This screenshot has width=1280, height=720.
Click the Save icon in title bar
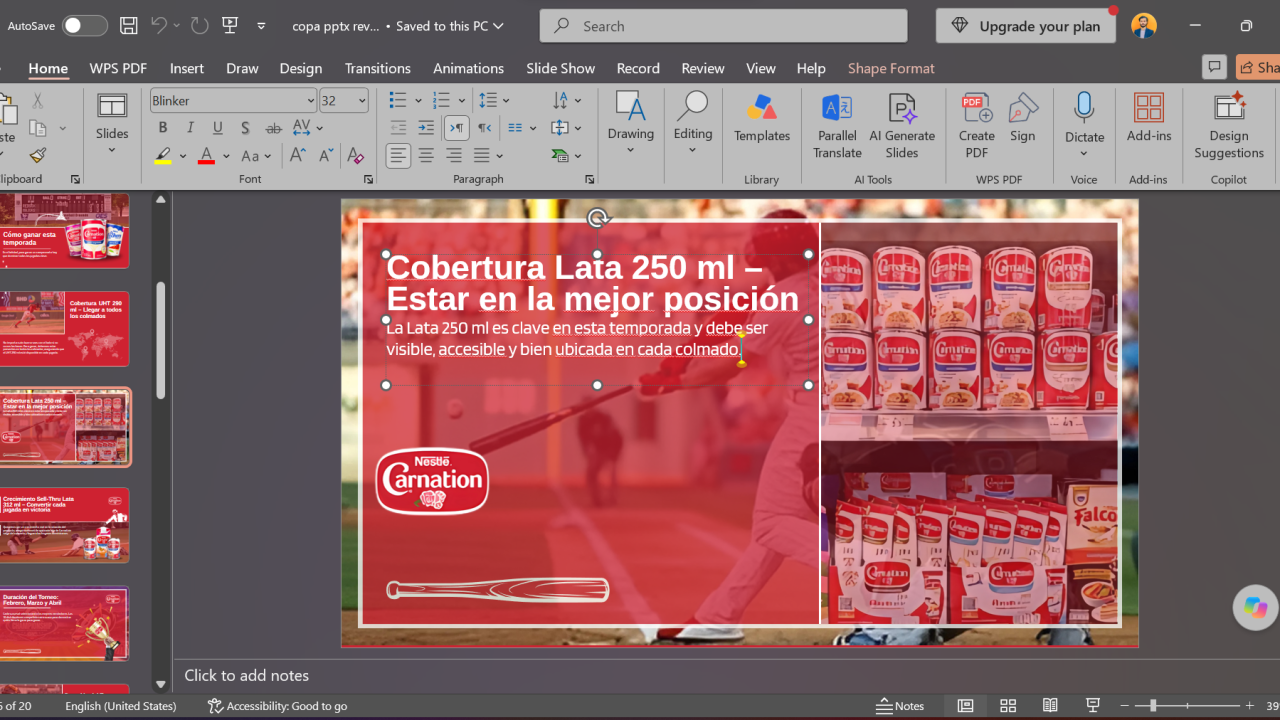point(128,26)
